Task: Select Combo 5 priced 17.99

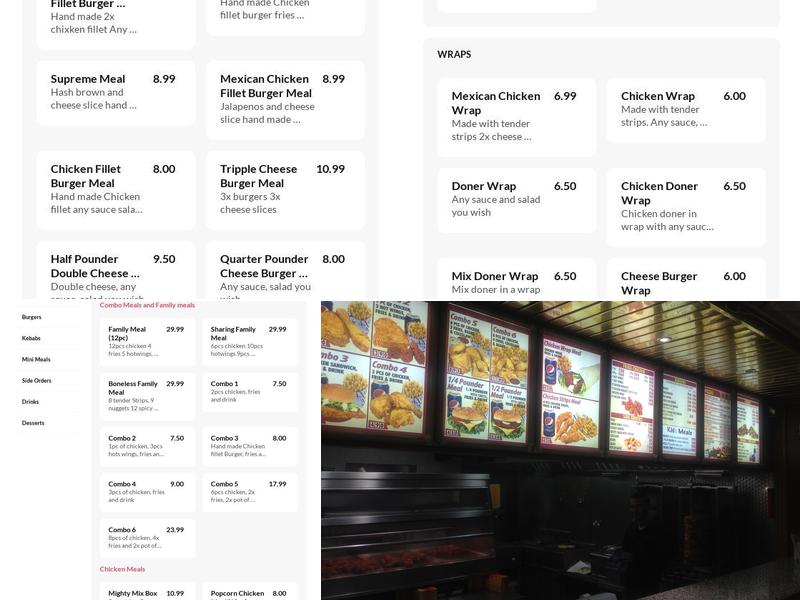Action: pyautogui.click(x=250, y=490)
